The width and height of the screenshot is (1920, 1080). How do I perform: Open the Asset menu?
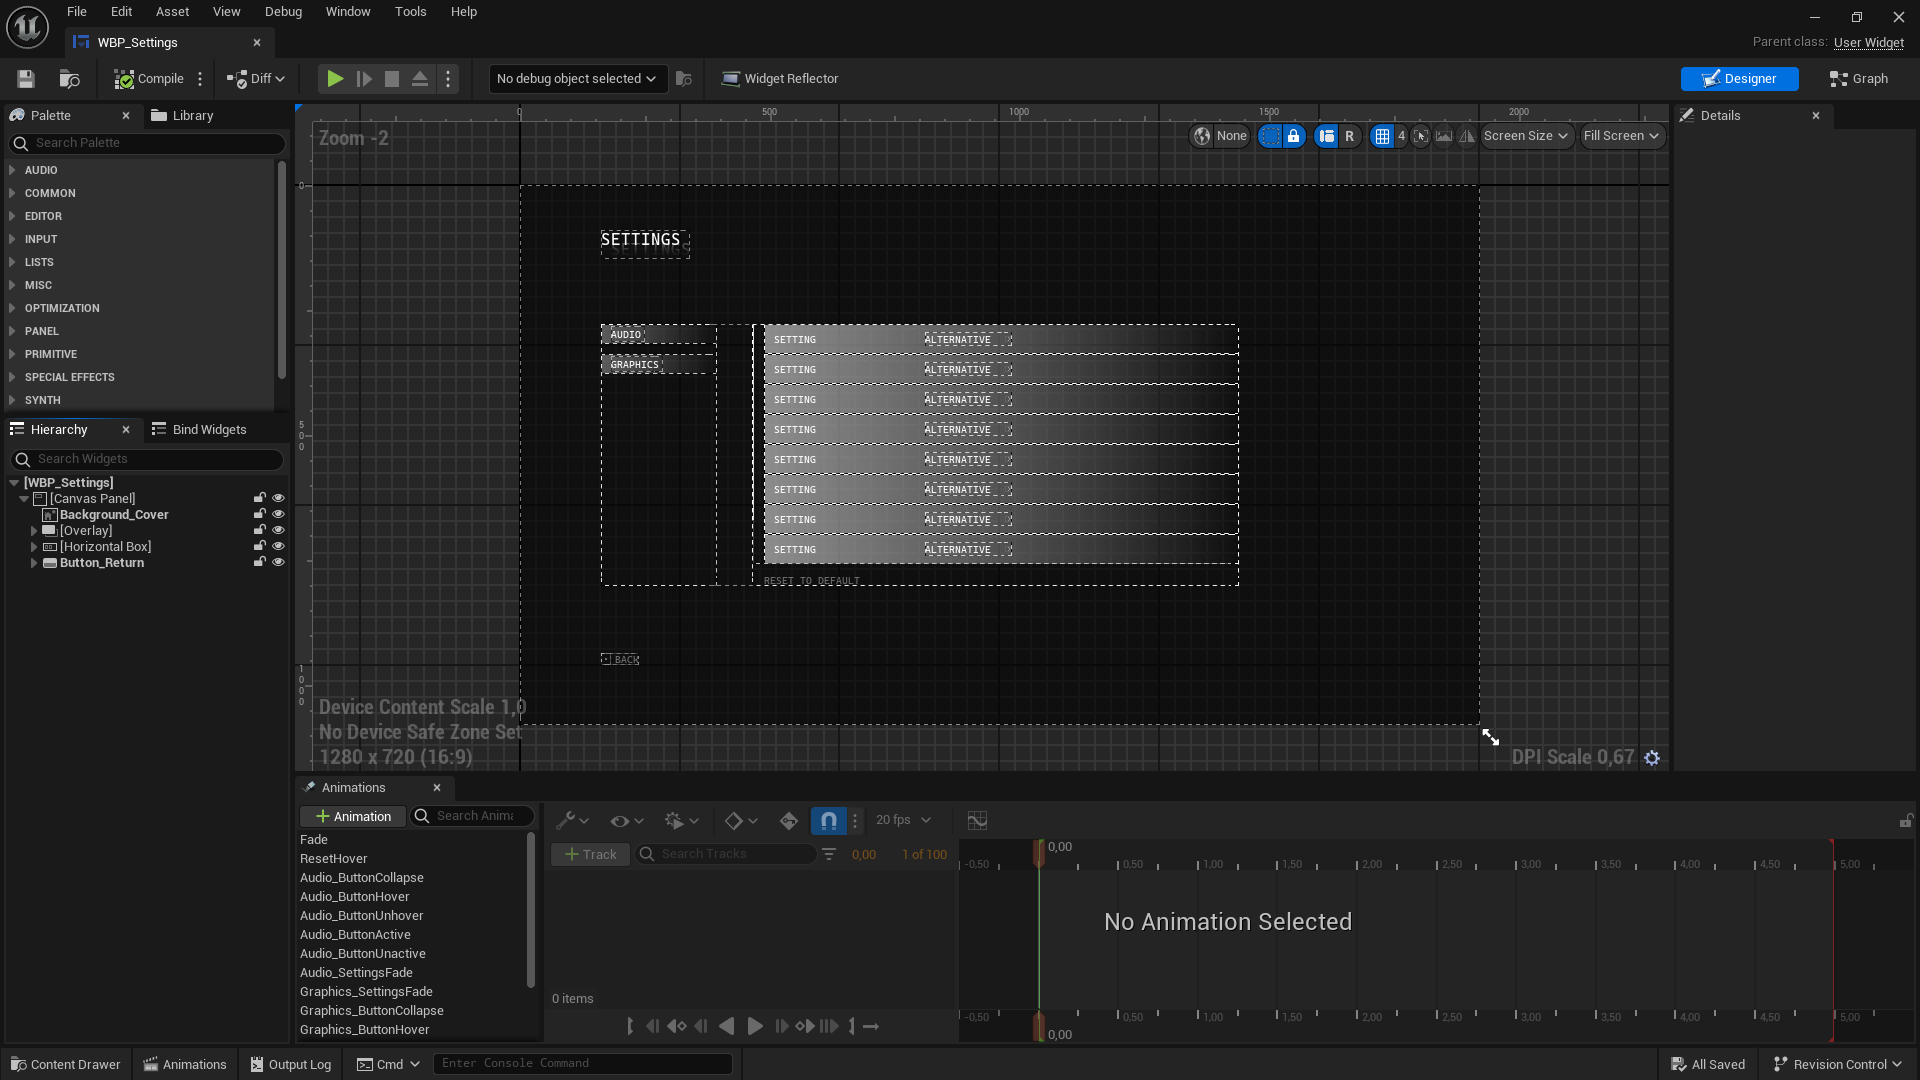pyautogui.click(x=172, y=12)
